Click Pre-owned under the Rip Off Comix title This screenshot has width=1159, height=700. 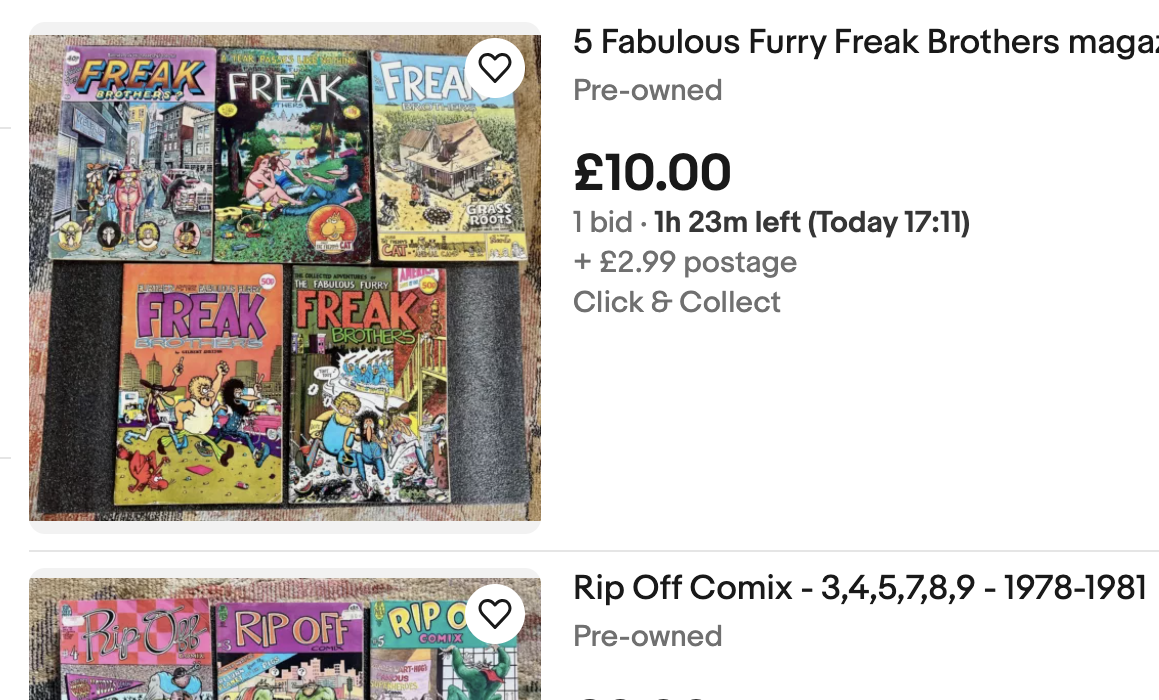click(647, 636)
